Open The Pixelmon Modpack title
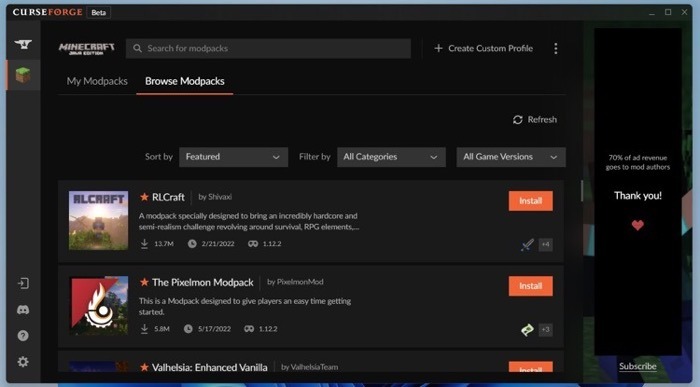The width and height of the screenshot is (700, 387). tap(202, 282)
